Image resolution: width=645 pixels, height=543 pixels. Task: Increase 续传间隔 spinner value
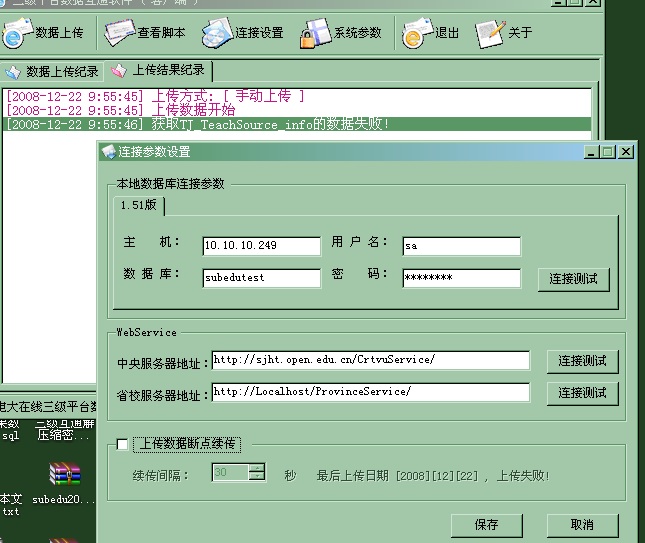click(x=257, y=468)
